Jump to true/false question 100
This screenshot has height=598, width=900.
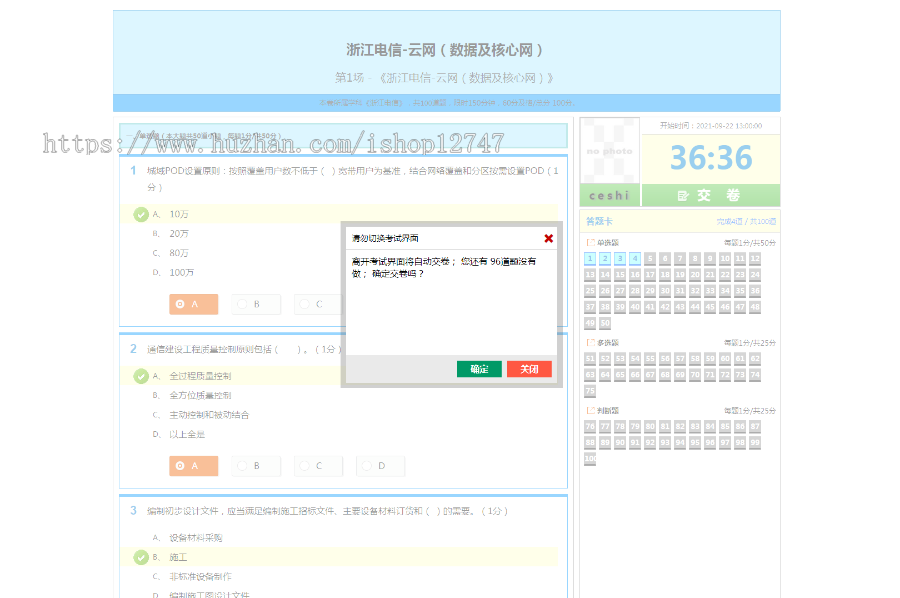pyautogui.click(x=590, y=459)
